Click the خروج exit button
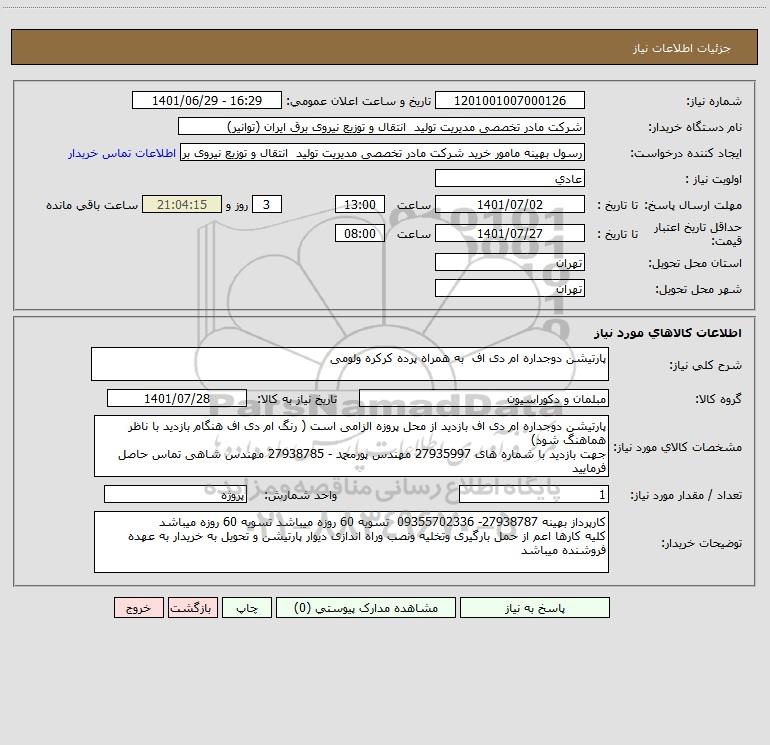The width and height of the screenshot is (770, 745). click(138, 608)
